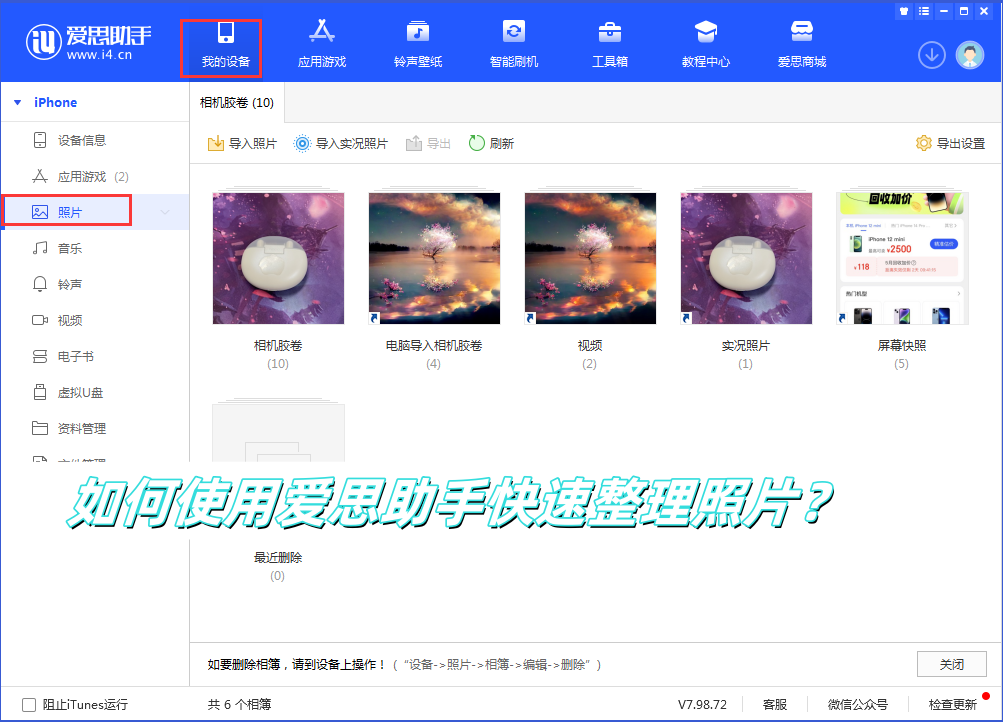The image size is (1003, 722).
Task: Select 应用游戏 (2) in the sidebar
Action: coord(95,177)
